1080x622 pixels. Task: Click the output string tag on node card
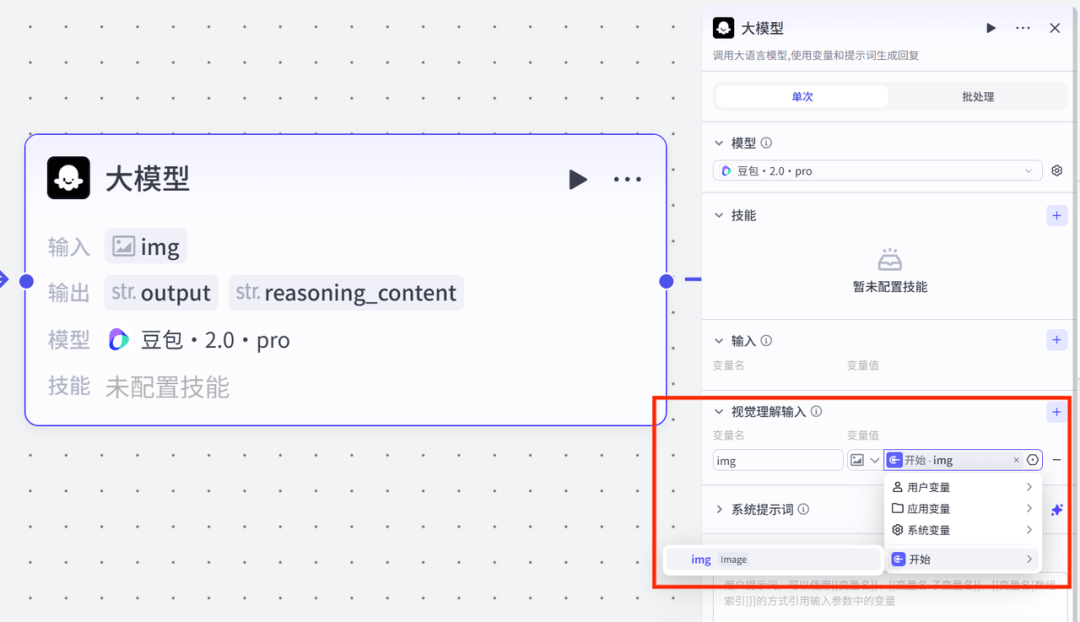(161, 293)
